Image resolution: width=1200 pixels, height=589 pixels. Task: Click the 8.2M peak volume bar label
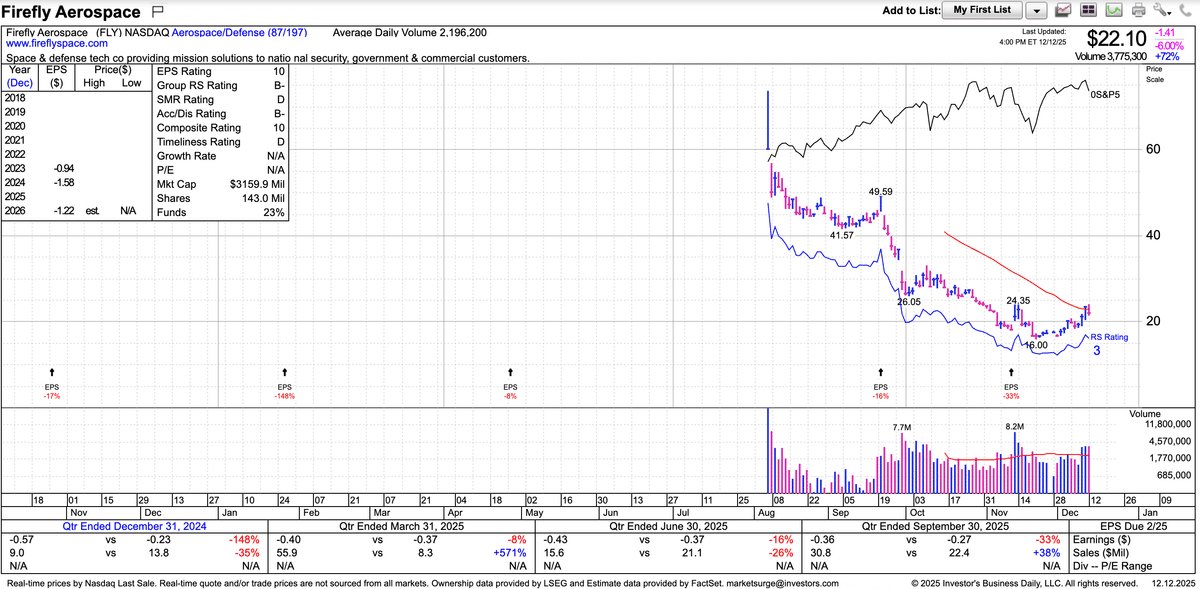click(1017, 426)
